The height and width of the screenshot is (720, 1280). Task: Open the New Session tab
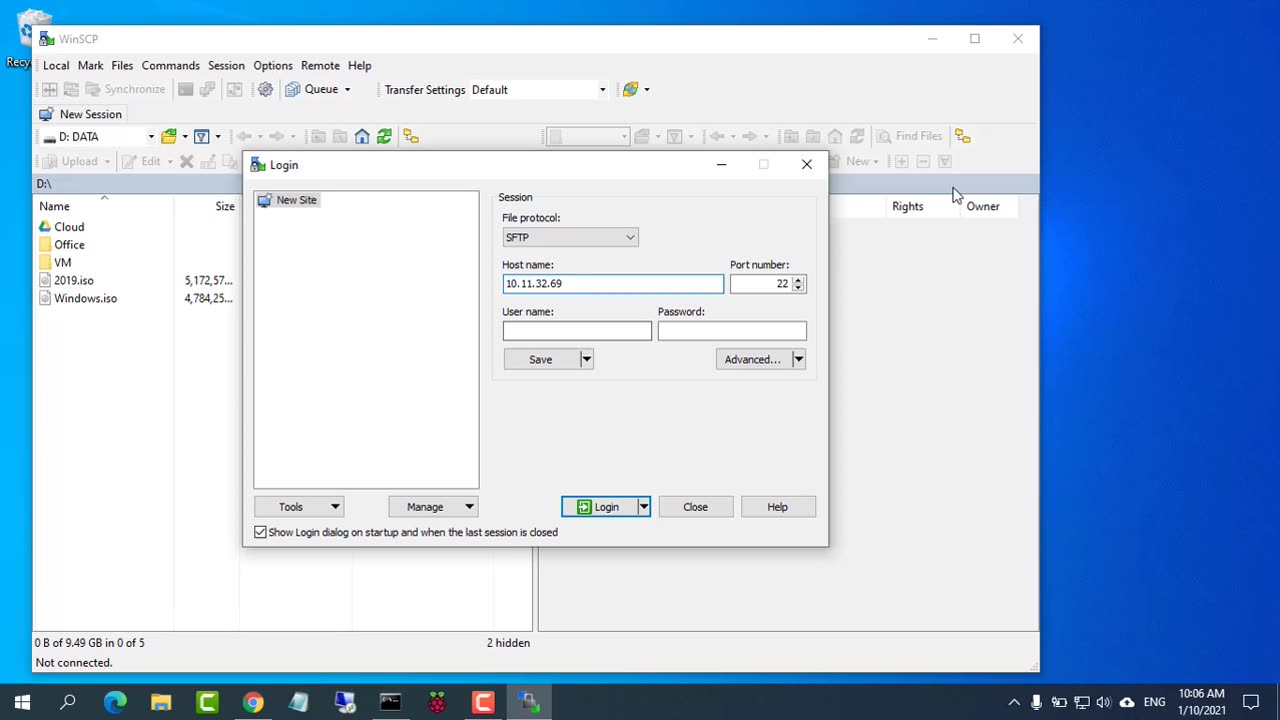pyautogui.click(x=80, y=114)
